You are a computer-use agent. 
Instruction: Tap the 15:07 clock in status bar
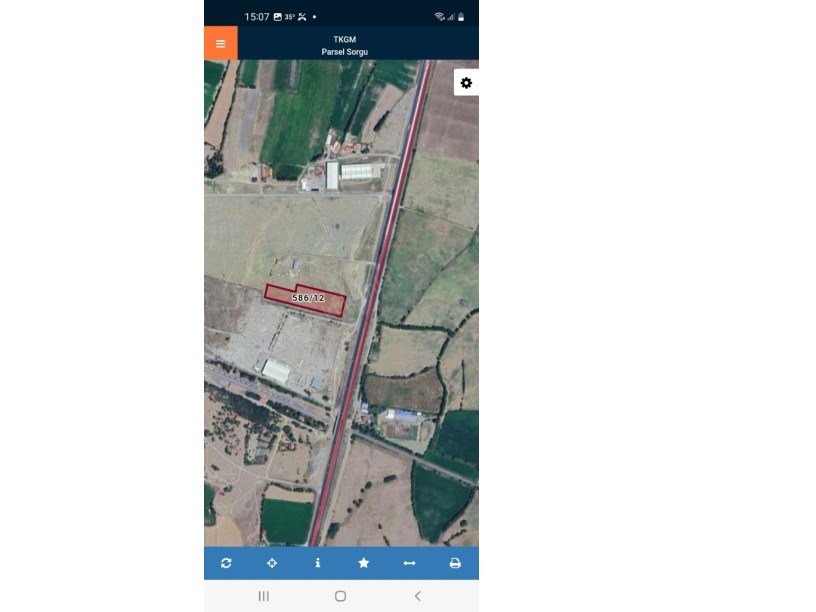coord(257,17)
